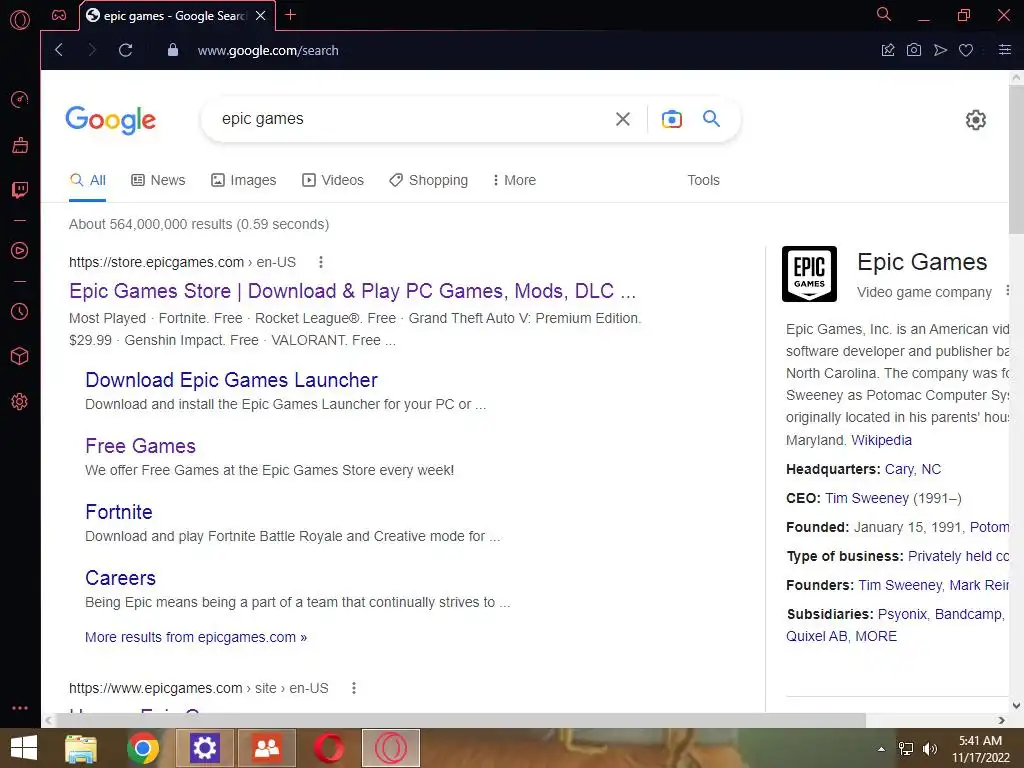The width and height of the screenshot is (1024, 768).
Task: Open Epic Games Store main result
Action: (353, 291)
